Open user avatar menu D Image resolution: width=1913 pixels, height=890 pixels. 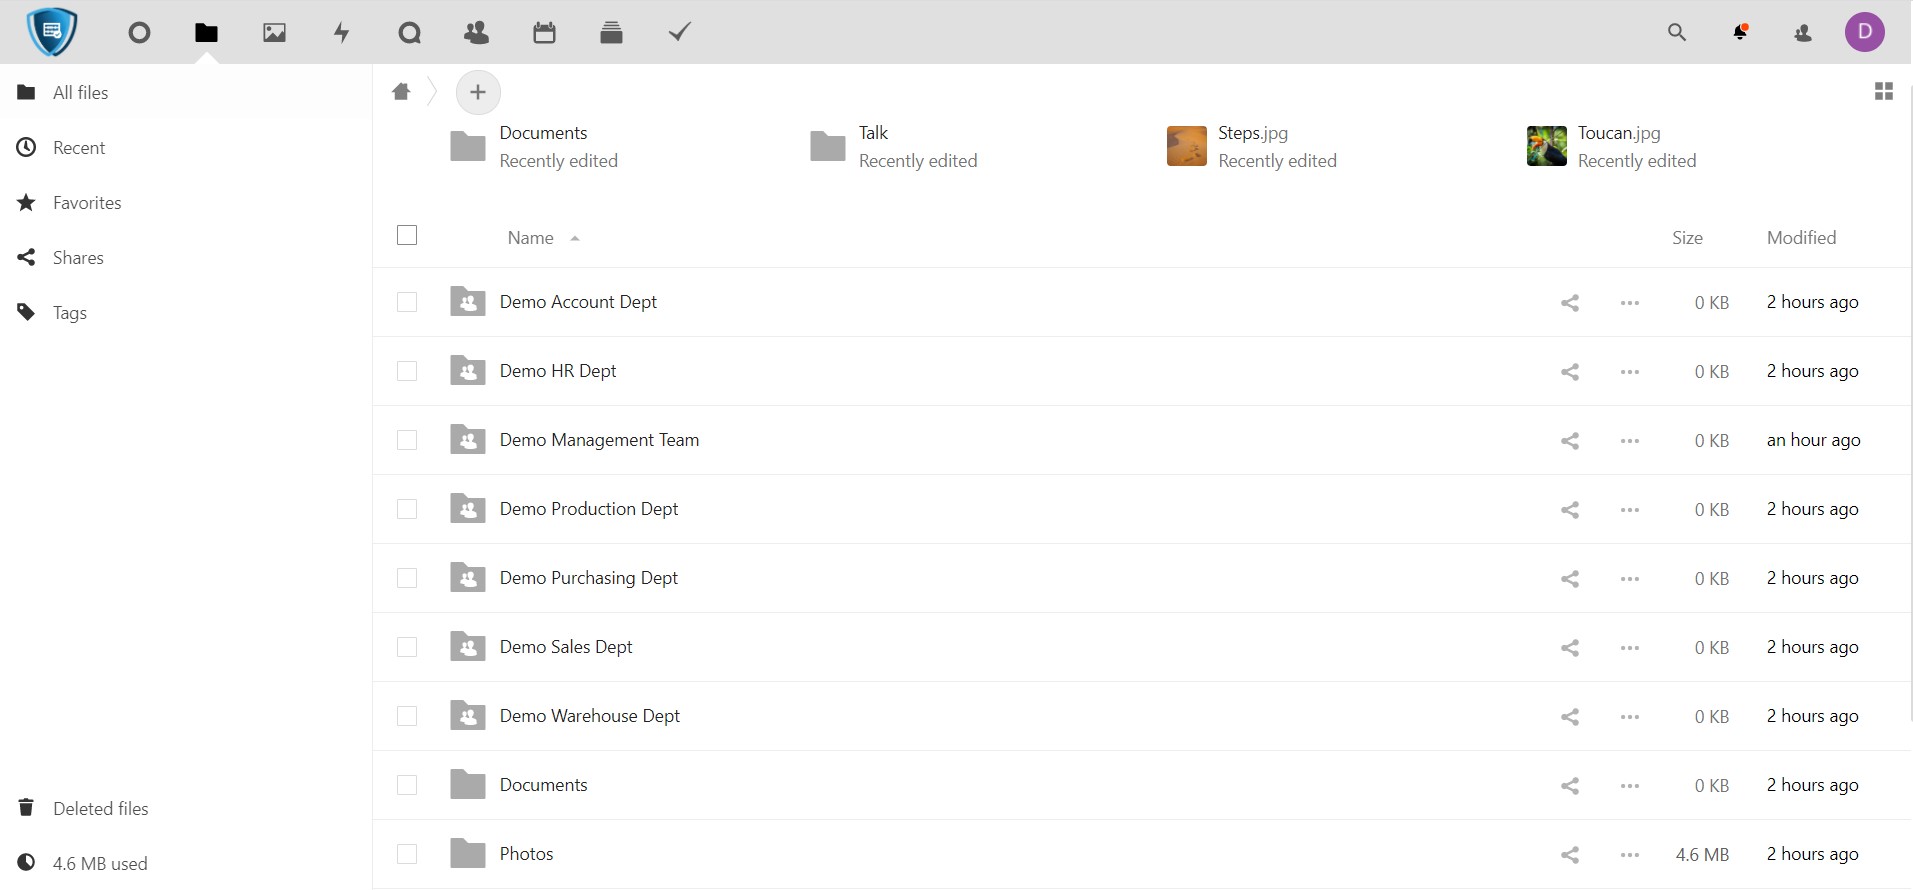click(1864, 32)
